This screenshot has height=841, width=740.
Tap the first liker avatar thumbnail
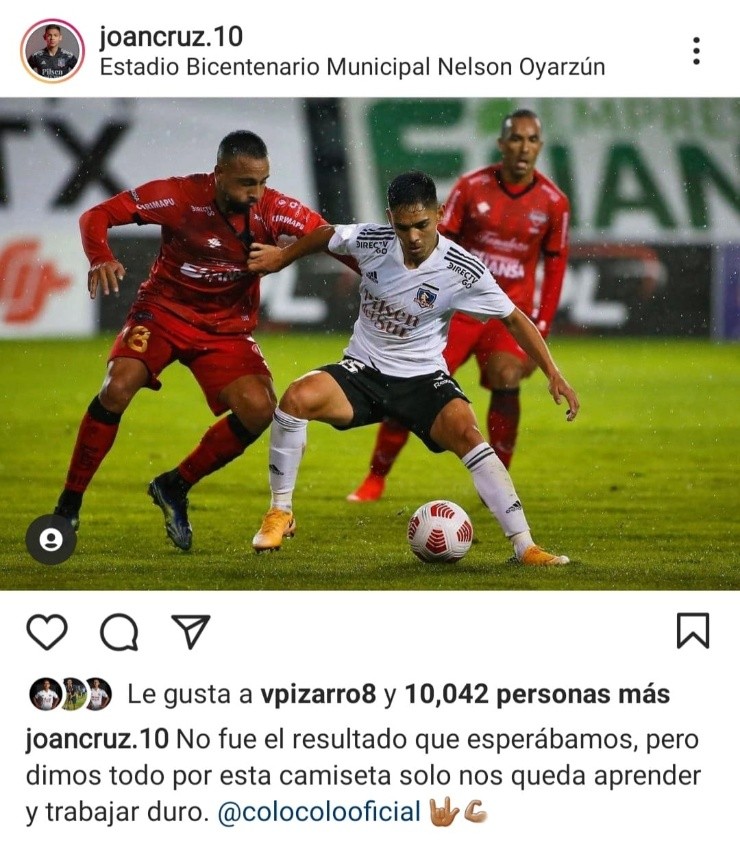45,694
